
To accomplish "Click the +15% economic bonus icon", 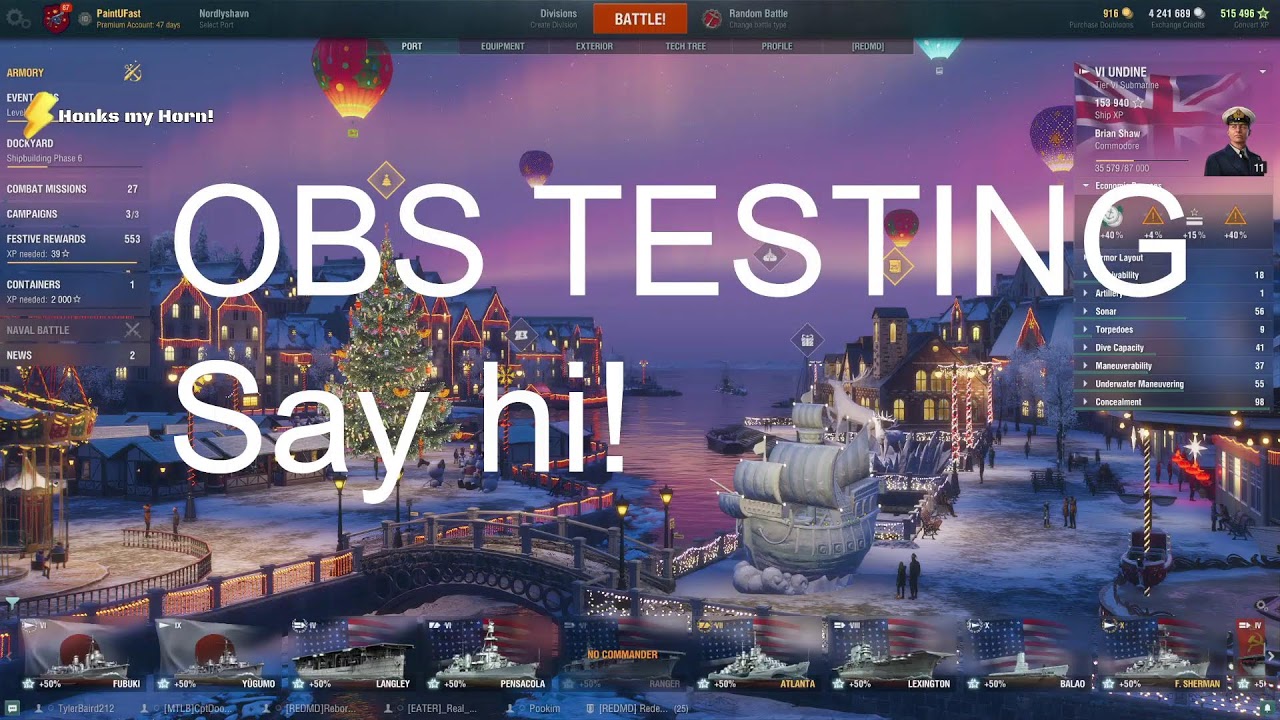I will point(1194,217).
